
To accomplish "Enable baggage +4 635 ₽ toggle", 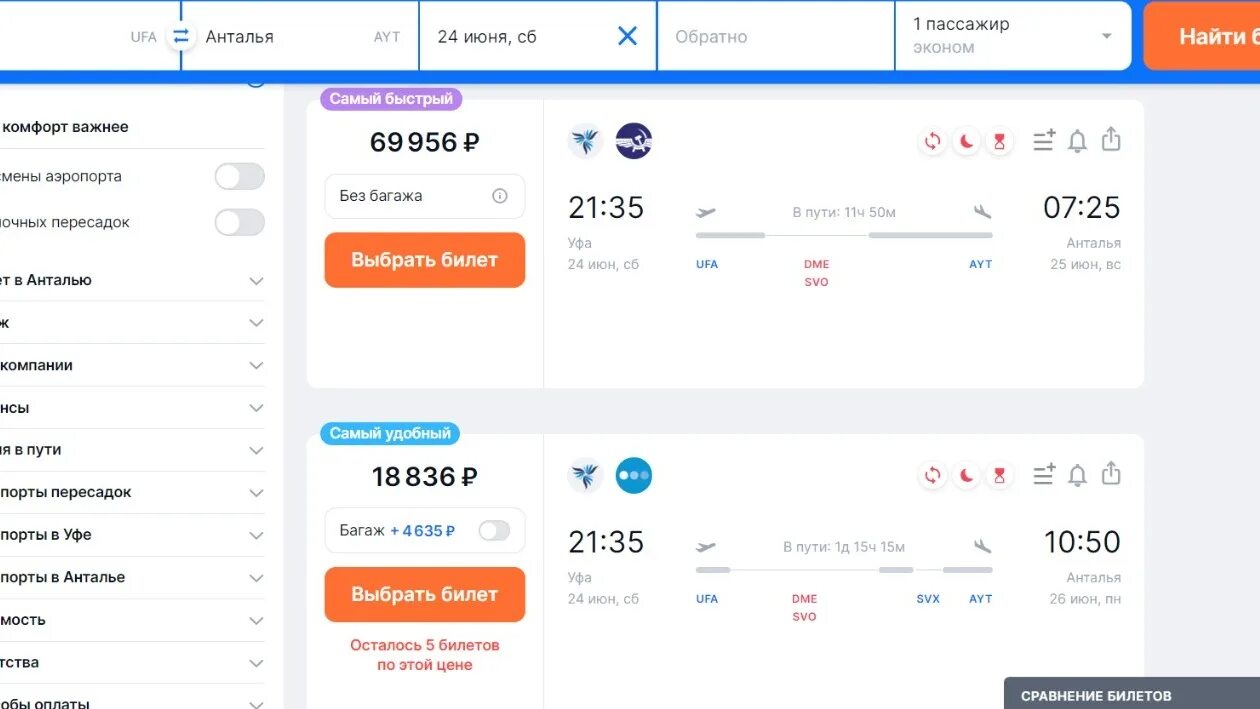I will [x=494, y=531].
